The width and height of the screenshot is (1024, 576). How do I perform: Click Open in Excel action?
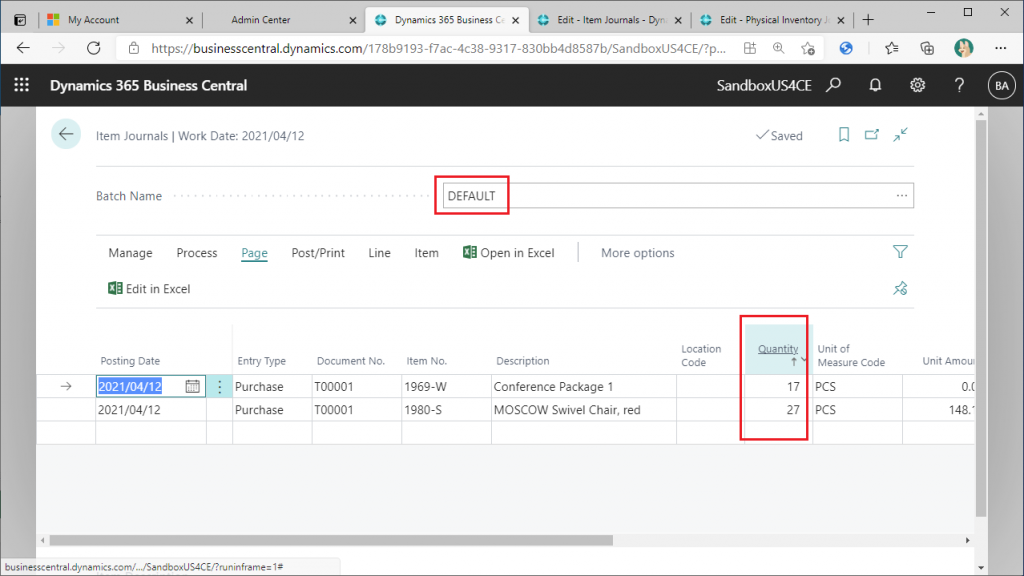click(509, 253)
